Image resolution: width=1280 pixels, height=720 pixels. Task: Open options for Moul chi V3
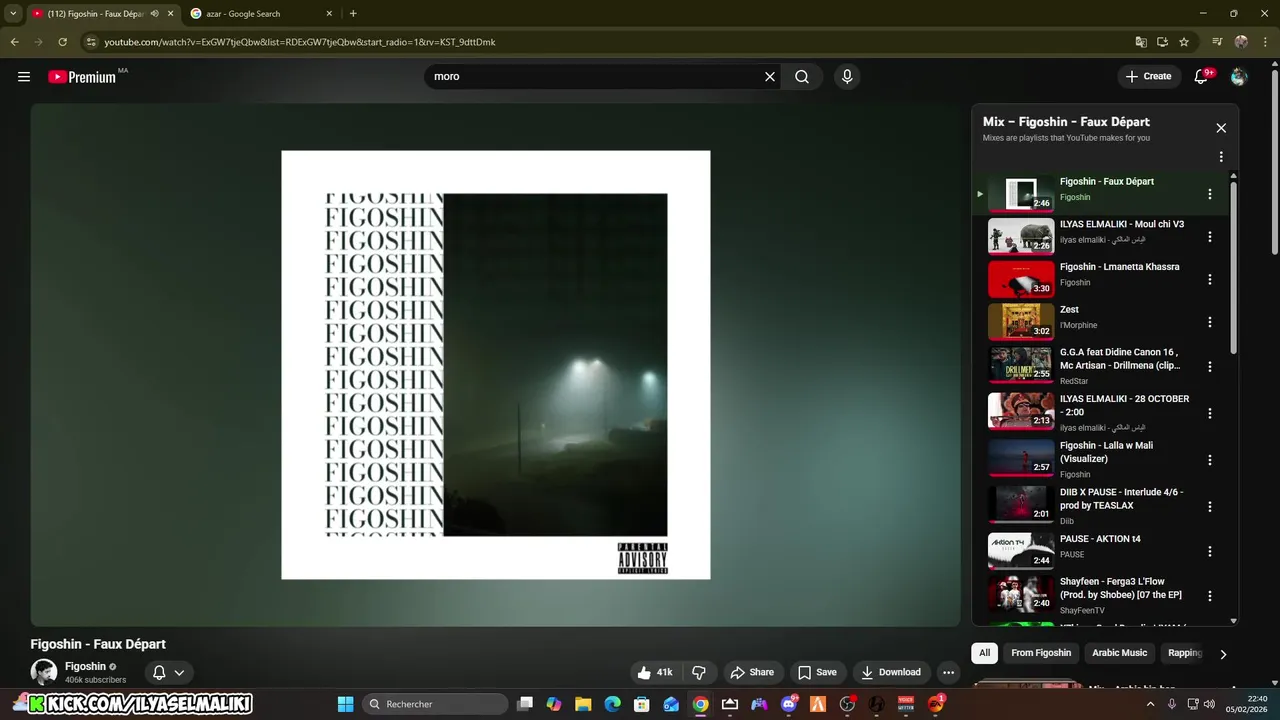(1210, 237)
